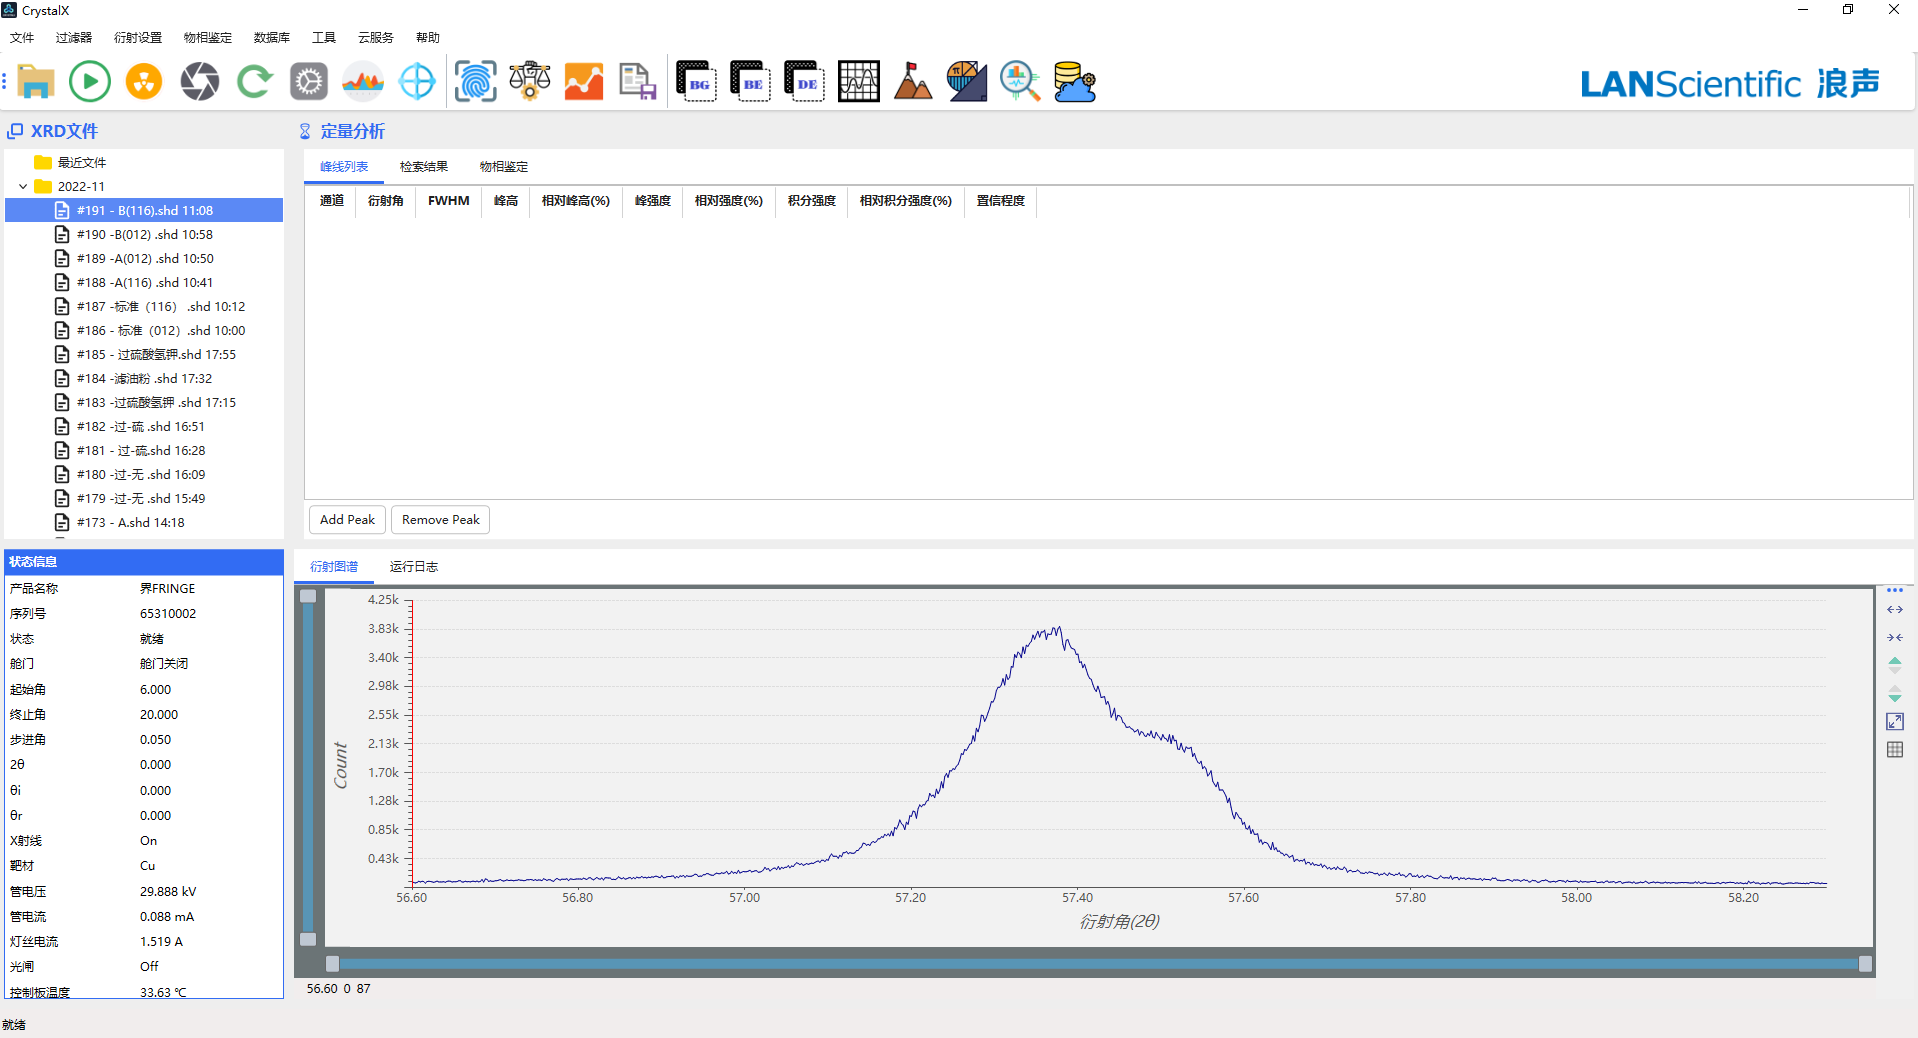Click the camera shutter icon
This screenshot has width=1918, height=1038.
[x=199, y=81]
